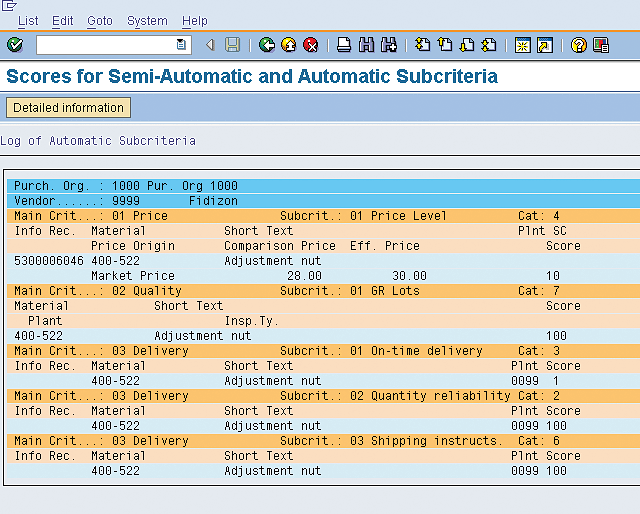Open the List menu
The width and height of the screenshot is (640, 514).
click(28, 20)
